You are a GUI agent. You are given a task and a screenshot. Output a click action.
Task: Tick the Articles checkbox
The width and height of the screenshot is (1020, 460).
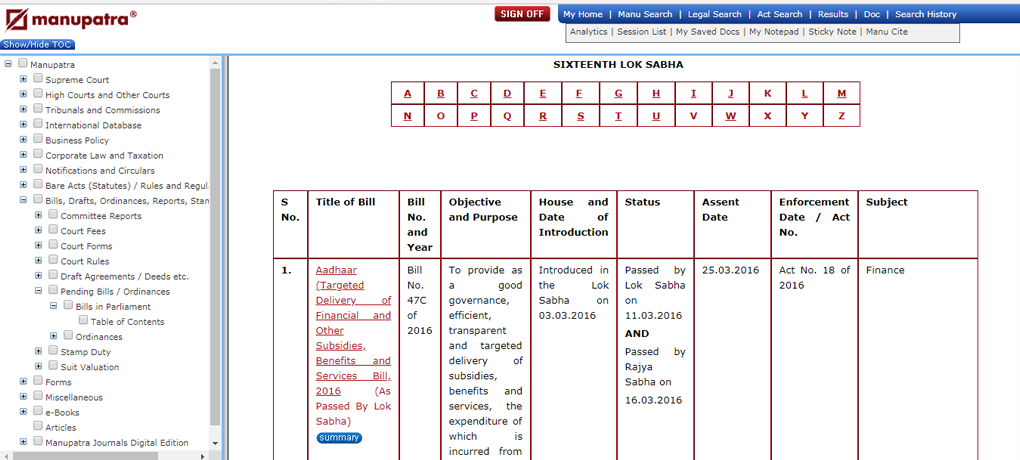[38, 426]
